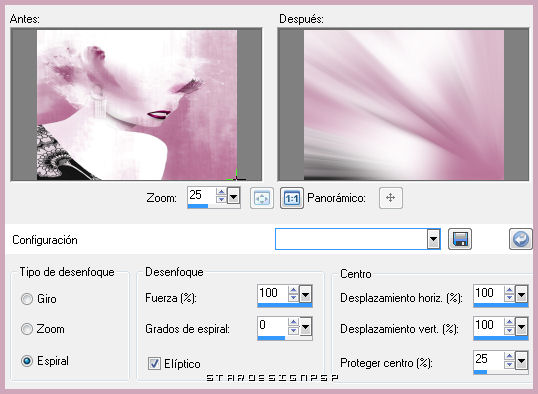Viewport: 538px width, 394px height.
Task: Click the 1:1 zoom icon
Action: 292,198
